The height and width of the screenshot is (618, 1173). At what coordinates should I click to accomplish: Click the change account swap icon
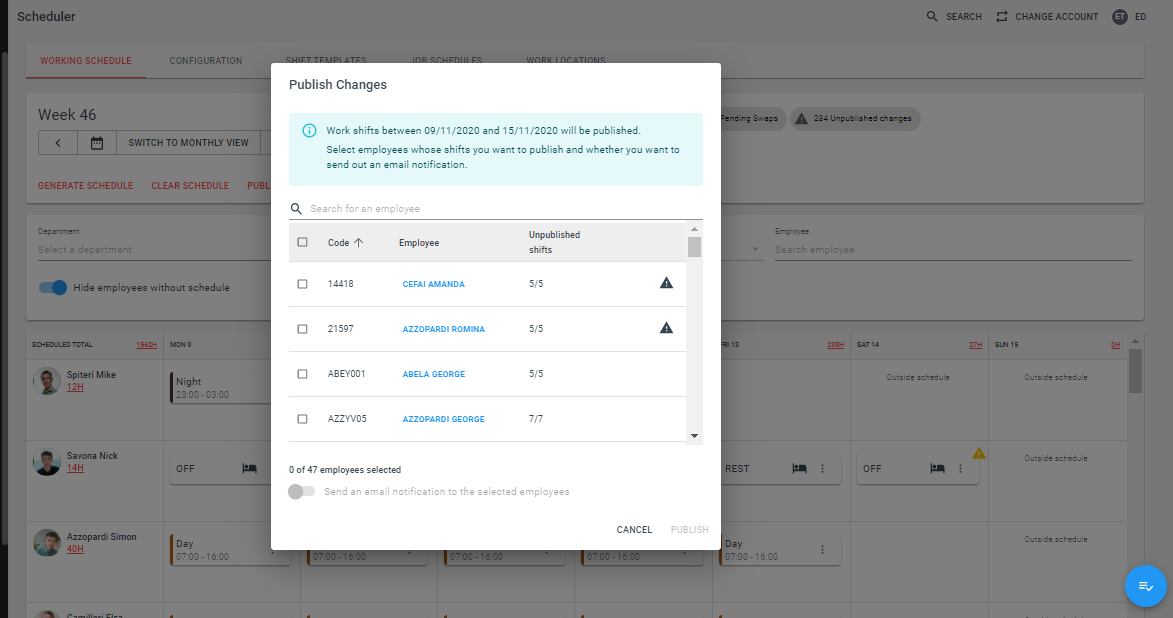click(1002, 16)
